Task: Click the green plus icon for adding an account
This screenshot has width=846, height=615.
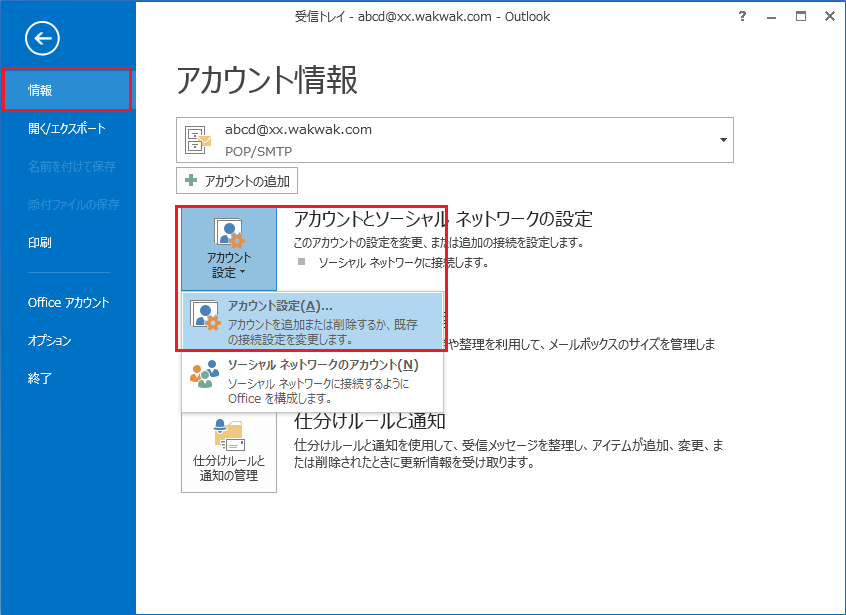Action: pyautogui.click(x=191, y=180)
